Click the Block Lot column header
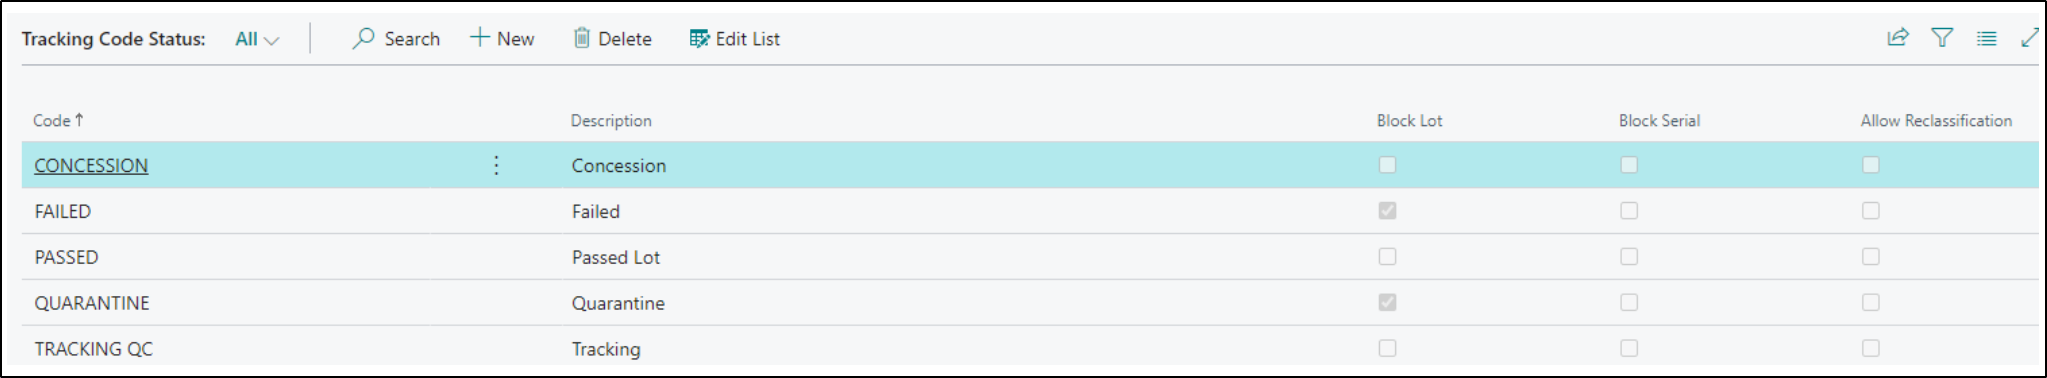2047x378 pixels. click(1409, 120)
